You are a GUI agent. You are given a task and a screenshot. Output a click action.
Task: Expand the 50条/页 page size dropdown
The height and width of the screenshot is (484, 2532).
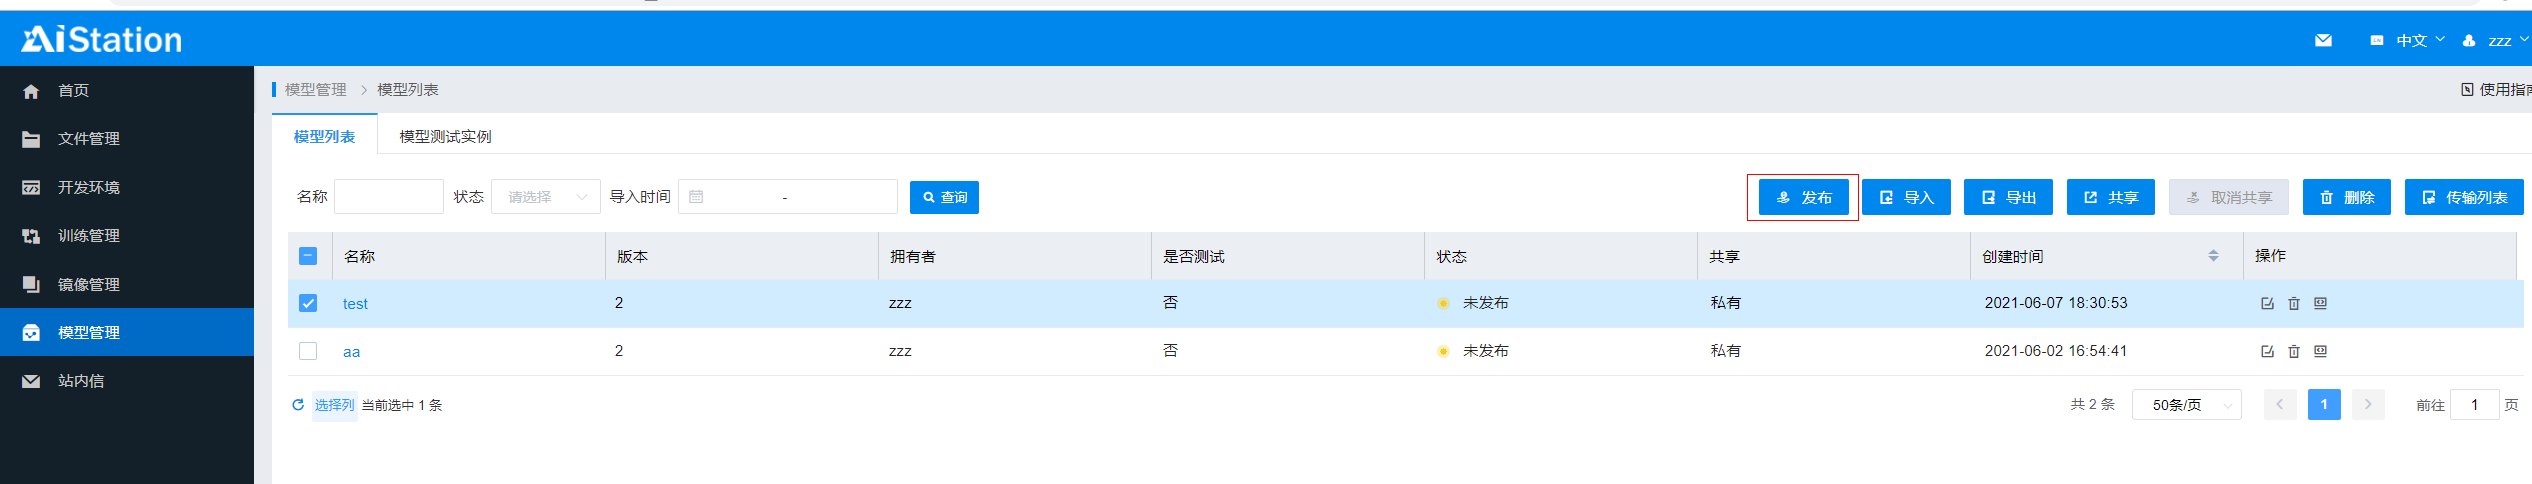(2186, 405)
